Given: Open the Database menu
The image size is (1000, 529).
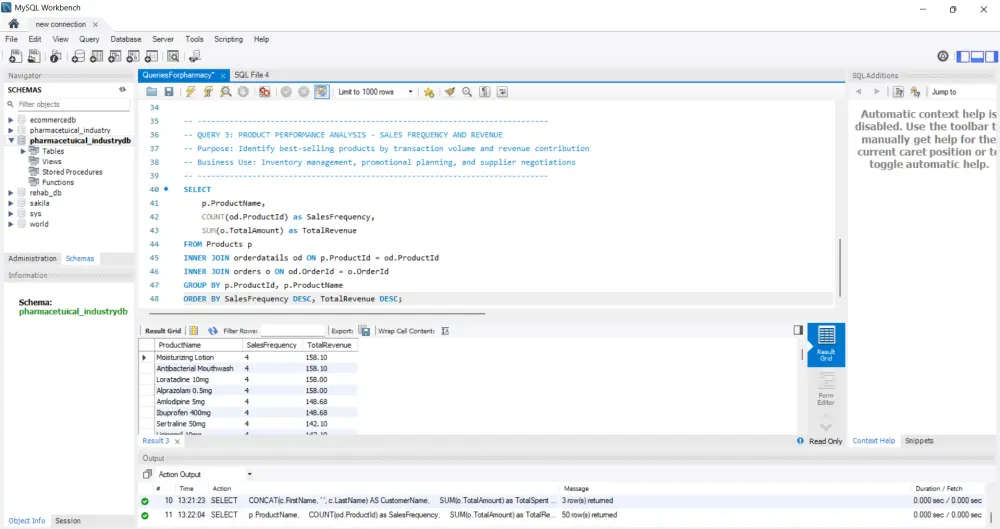Looking at the screenshot, I should (x=126, y=39).
